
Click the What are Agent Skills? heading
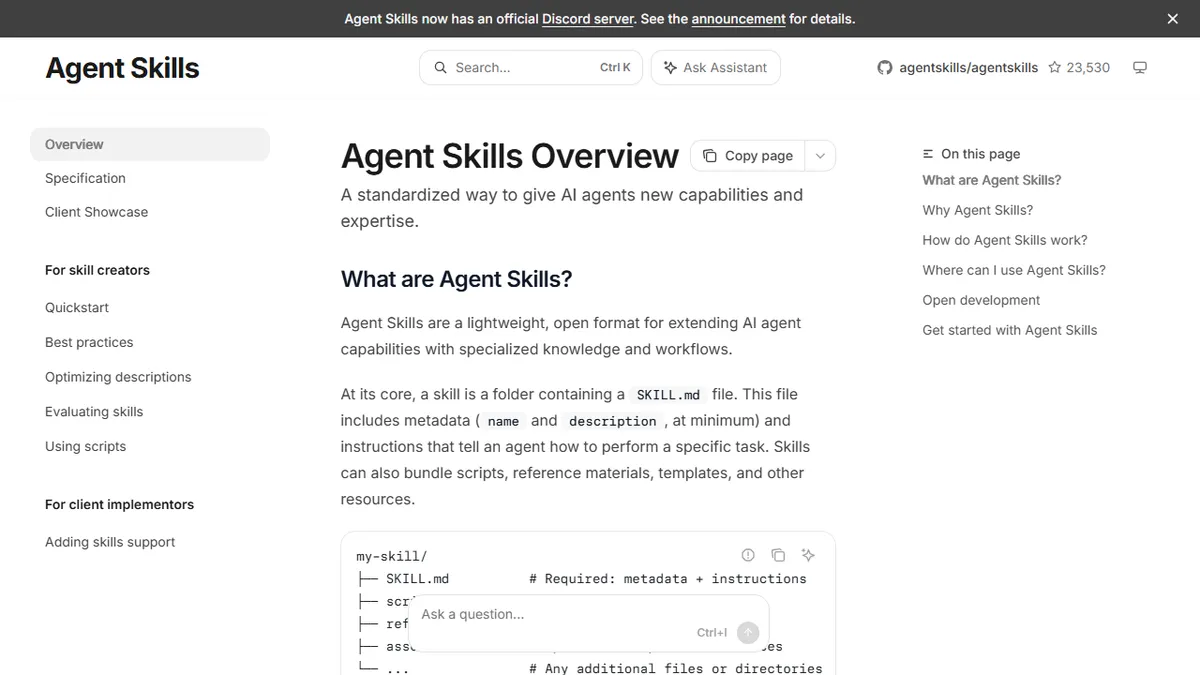[x=457, y=279]
